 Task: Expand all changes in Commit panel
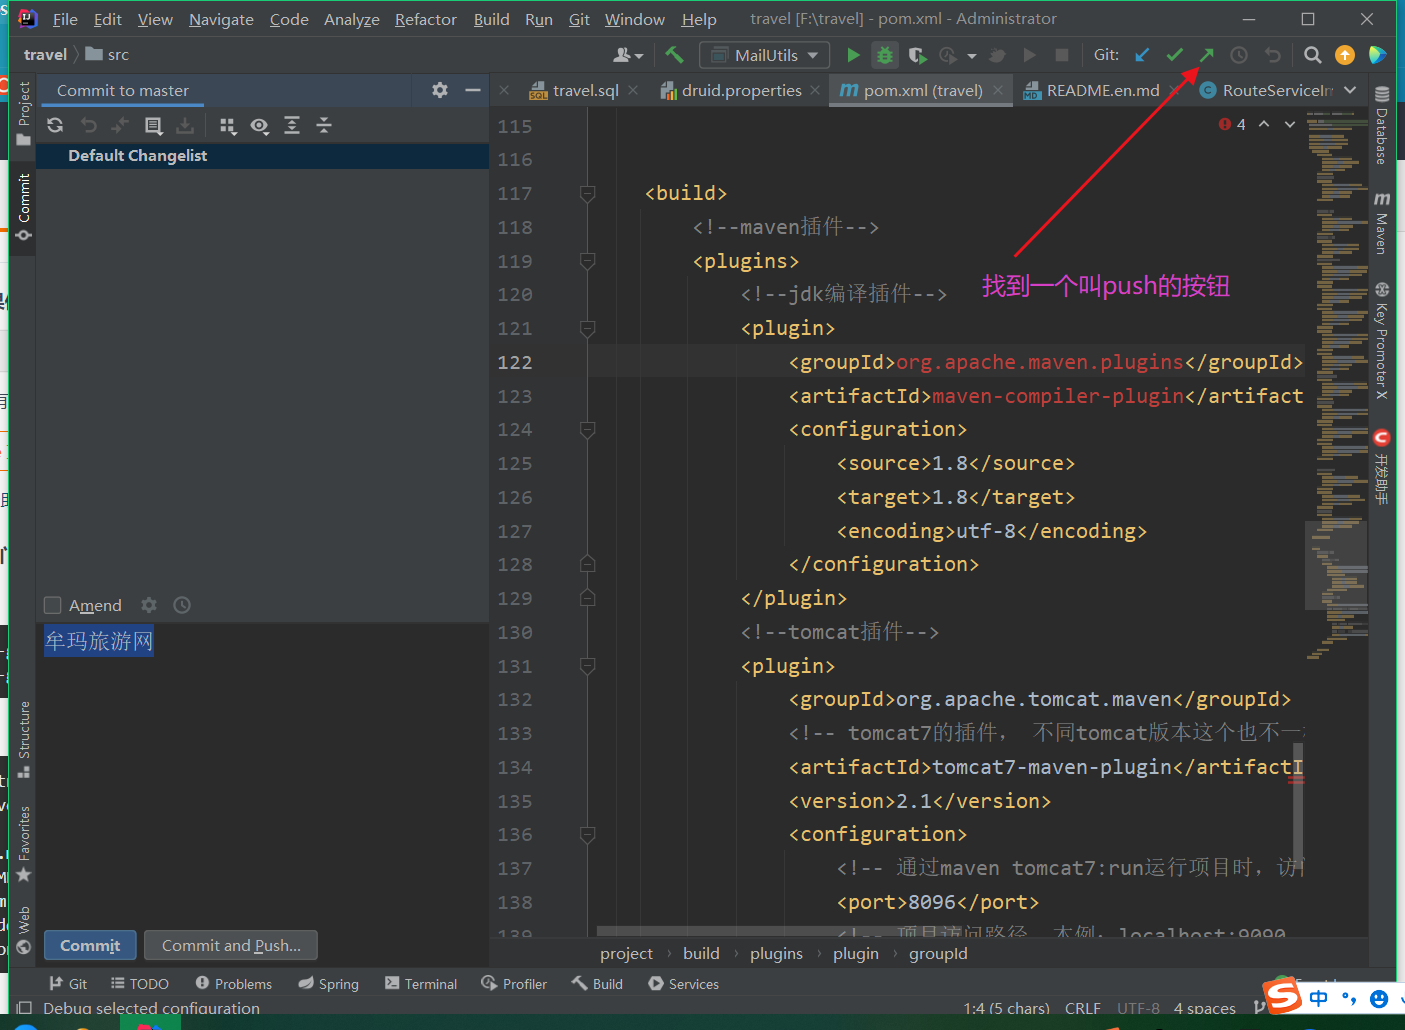pos(292,125)
